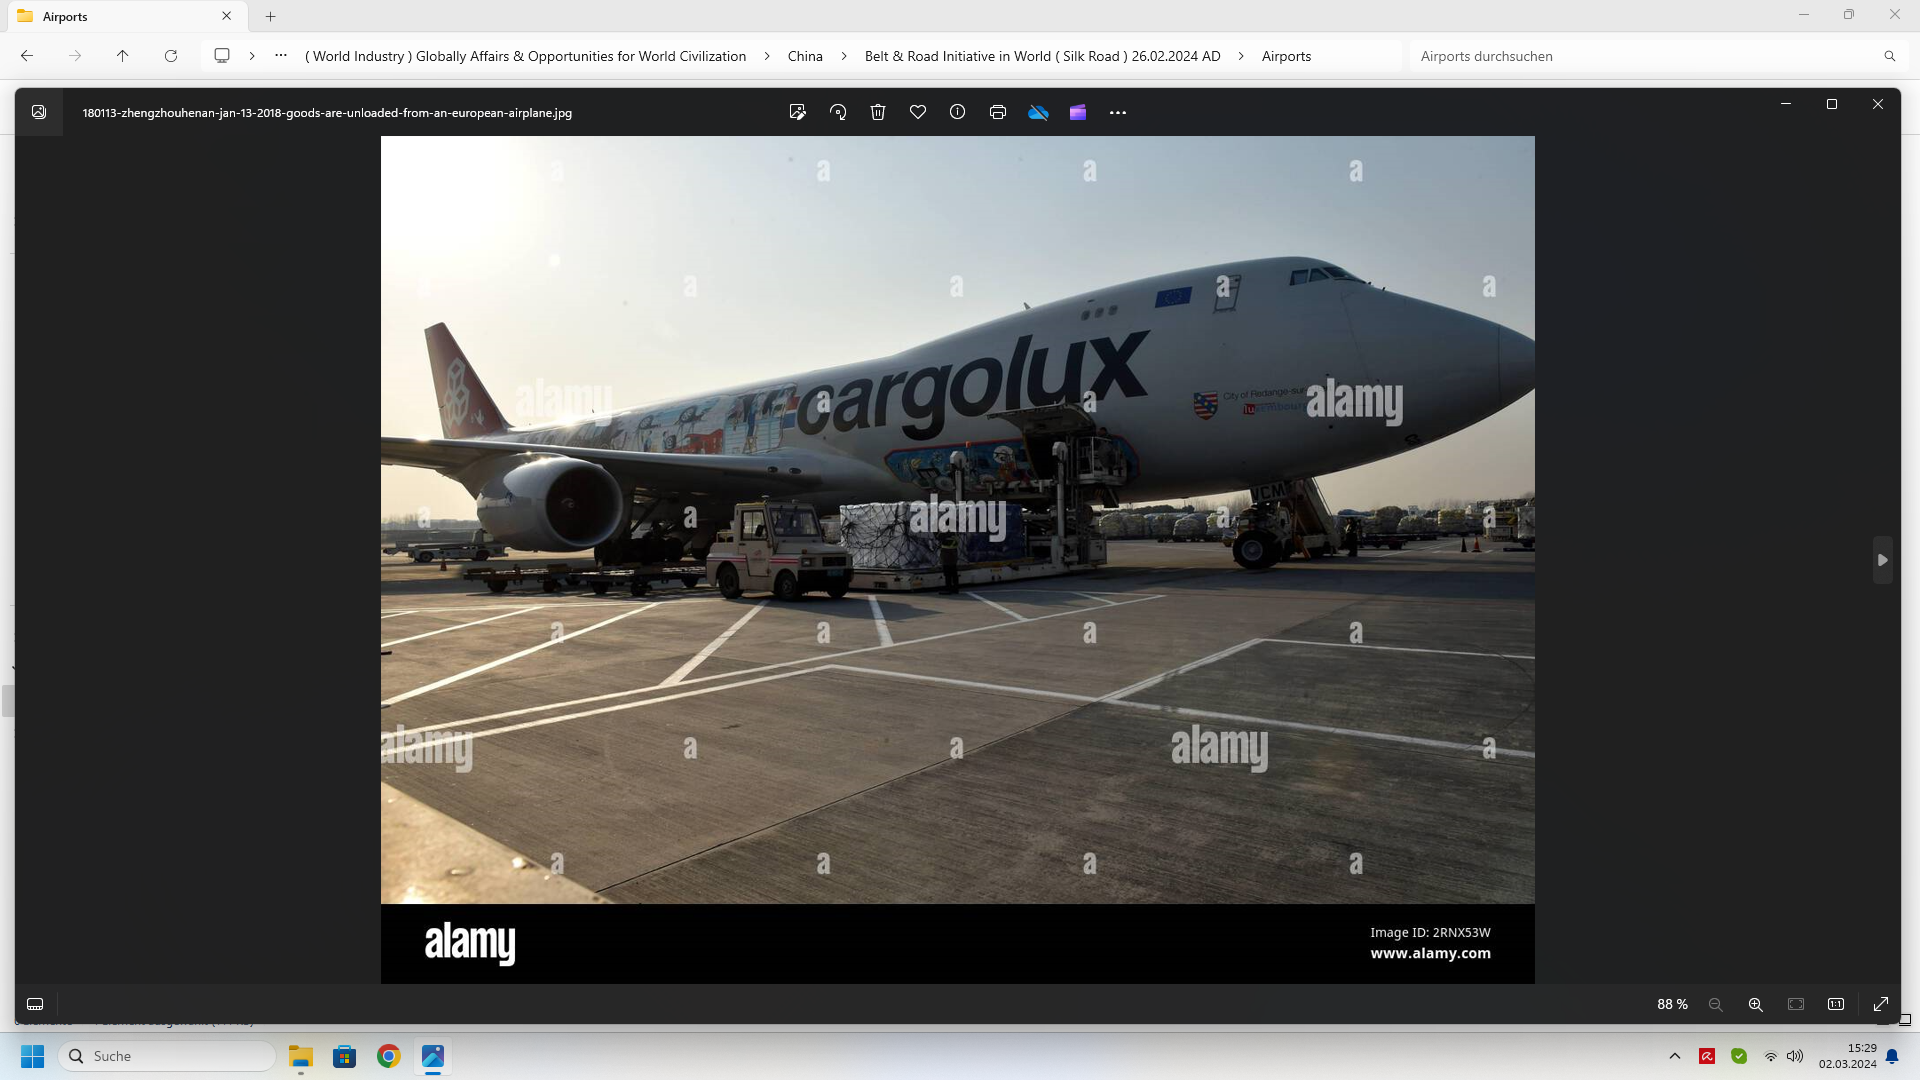Minimize the Photos viewer window
The height and width of the screenshot is (1080, 1920).
(x=1786, y=104)
